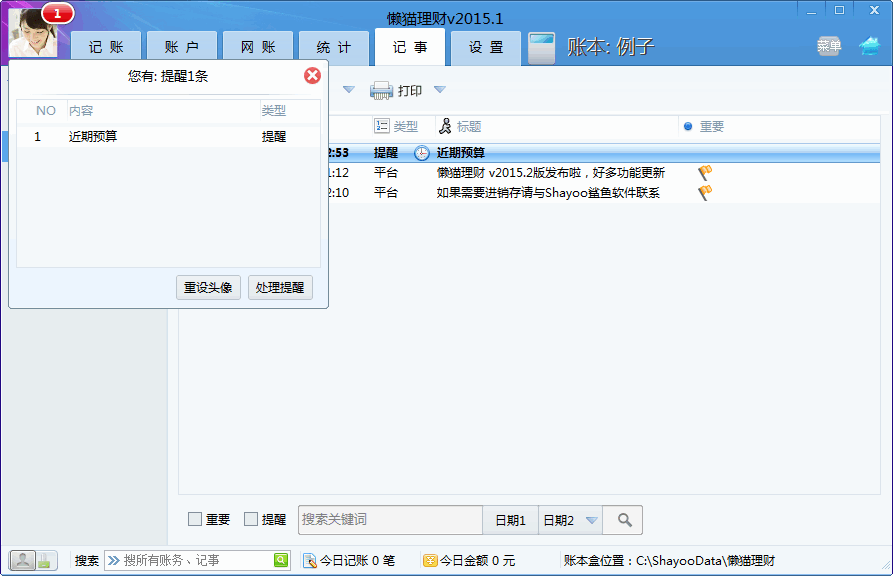
Task: Click the red notification badge showing 1
Action: (57, 14)
